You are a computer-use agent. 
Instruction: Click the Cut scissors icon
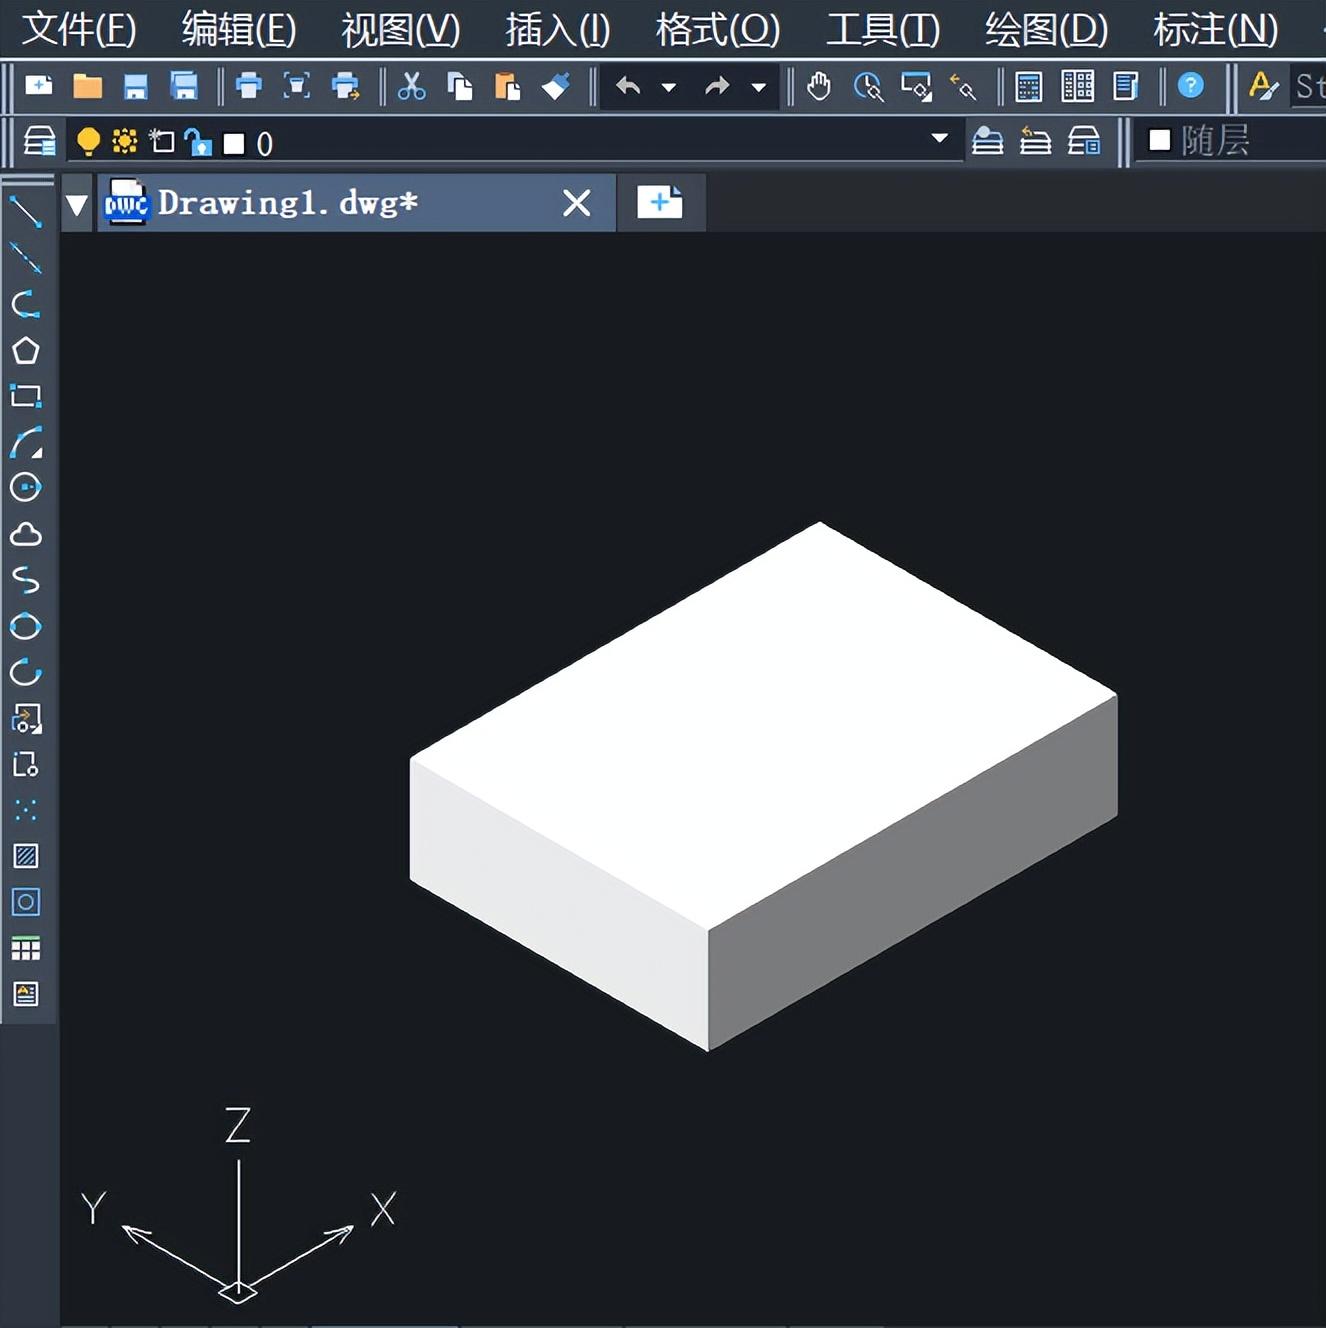[411, 87]
